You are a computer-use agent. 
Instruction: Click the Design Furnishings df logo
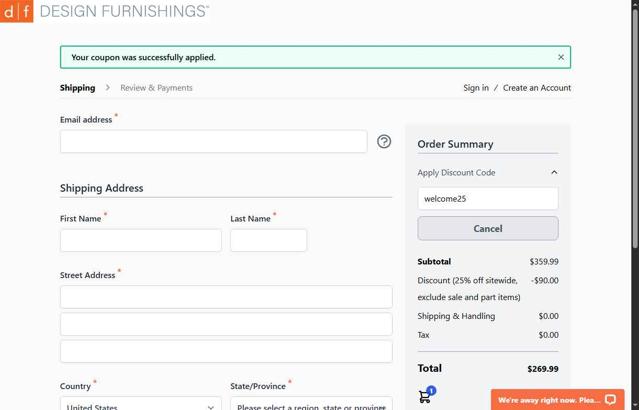coord(16,11)
